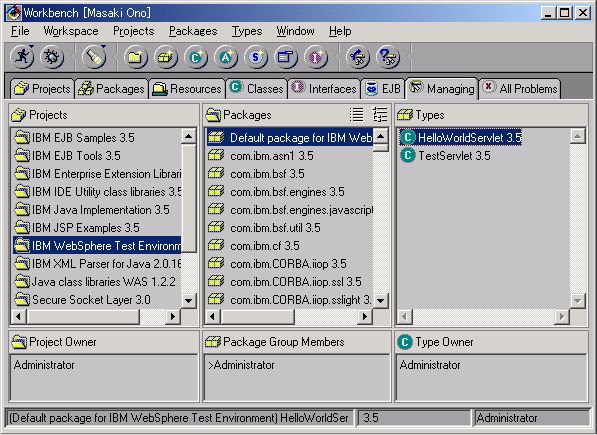Switch to the All Problems tab
The width and height of the screenshot is (597, 435).
pos(520,89)
